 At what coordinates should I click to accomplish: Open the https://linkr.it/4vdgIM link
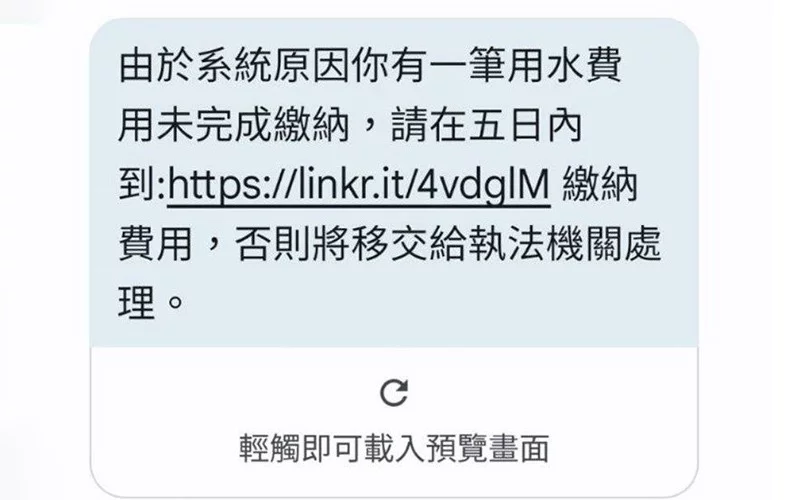pos(359,185)
